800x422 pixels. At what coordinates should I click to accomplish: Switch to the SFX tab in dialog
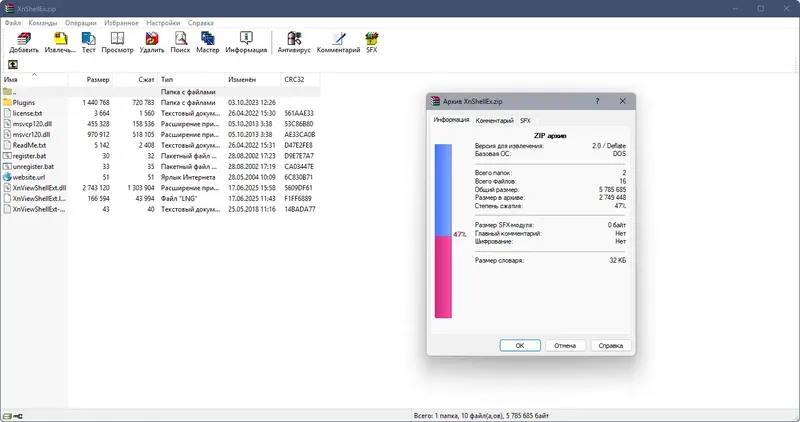click(x=525, y=121)
